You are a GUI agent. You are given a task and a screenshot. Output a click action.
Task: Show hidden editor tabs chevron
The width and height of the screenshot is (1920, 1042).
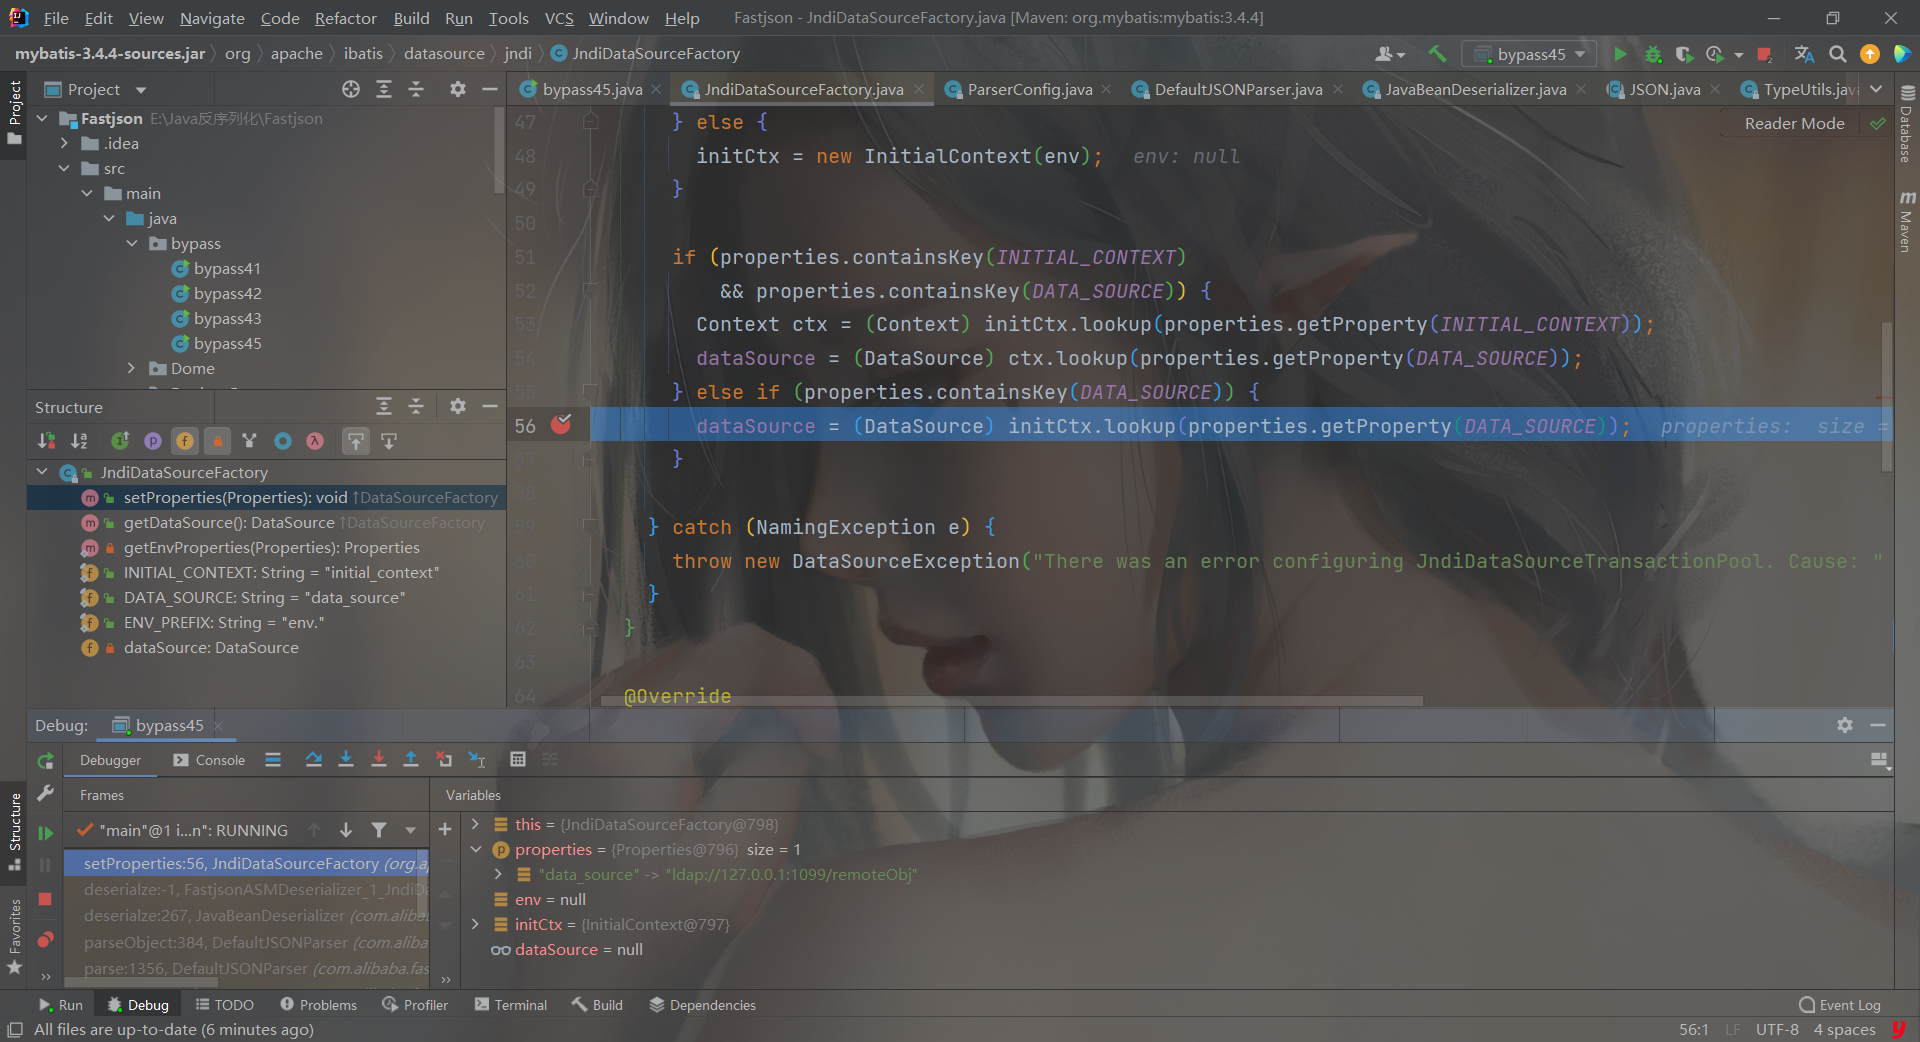pos(1876,90)
